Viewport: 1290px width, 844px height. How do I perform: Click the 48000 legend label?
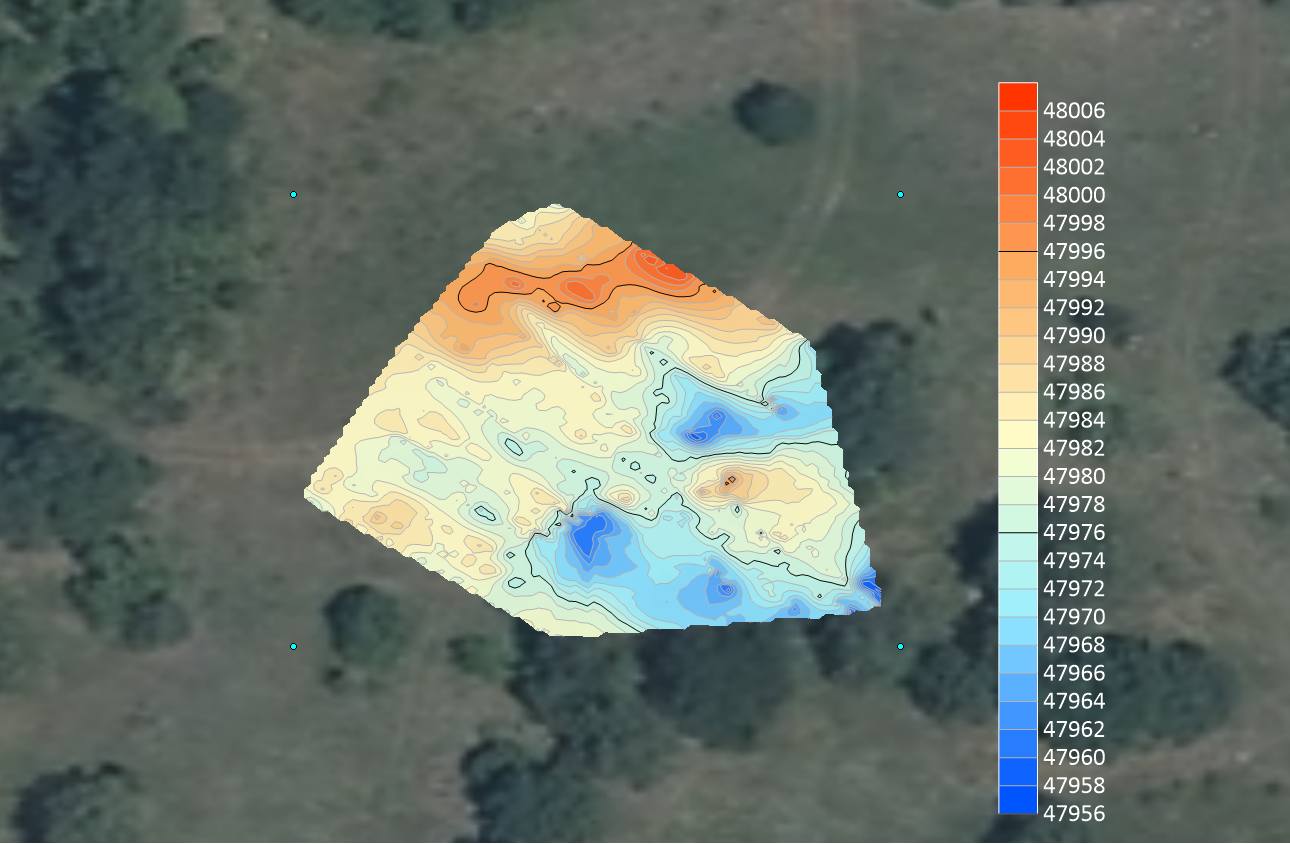tap(1073, 195)
